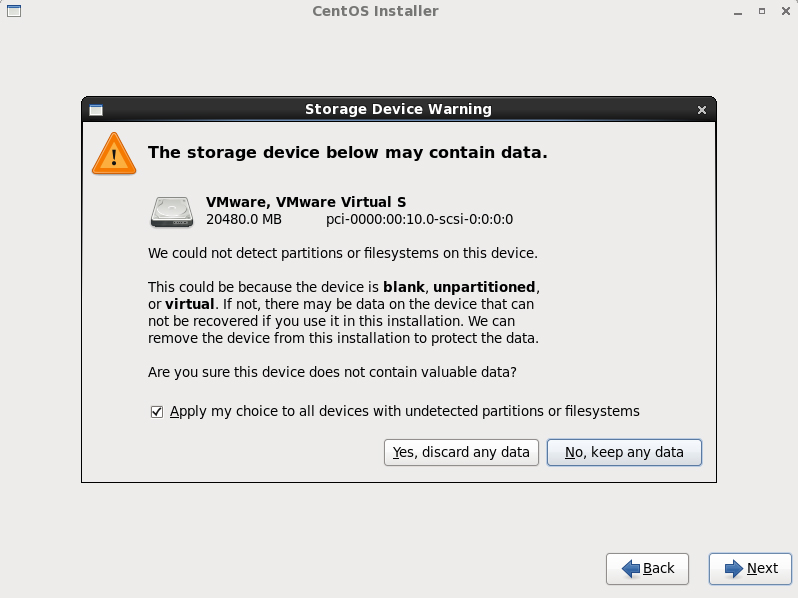This screenshot has width=798, height=598.
Task: Click the valuable data question text
Action: point(332,373)
